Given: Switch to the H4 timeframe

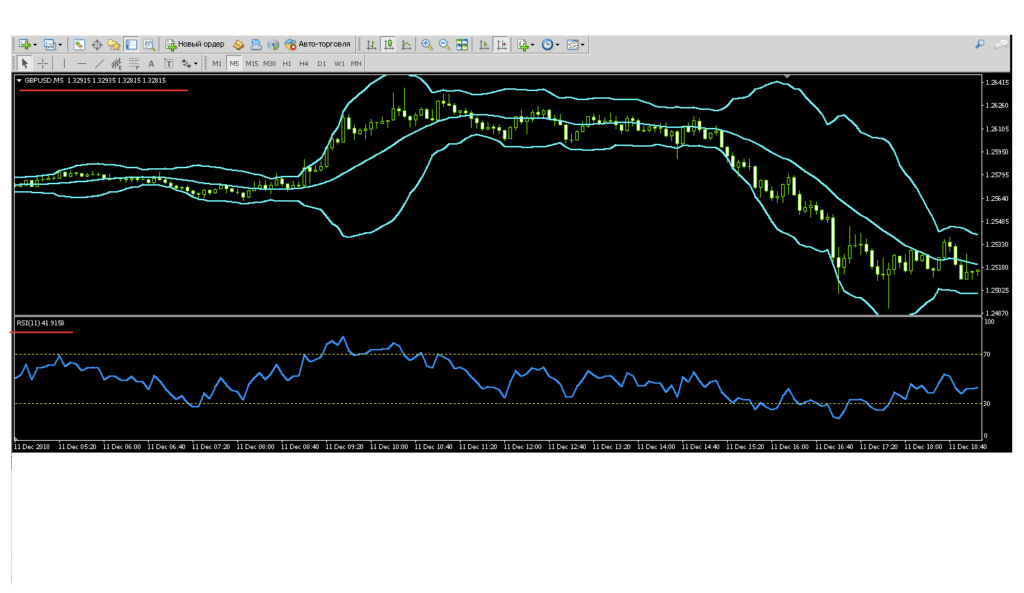Looking at the screenshot, I should (x=304, y=63).
